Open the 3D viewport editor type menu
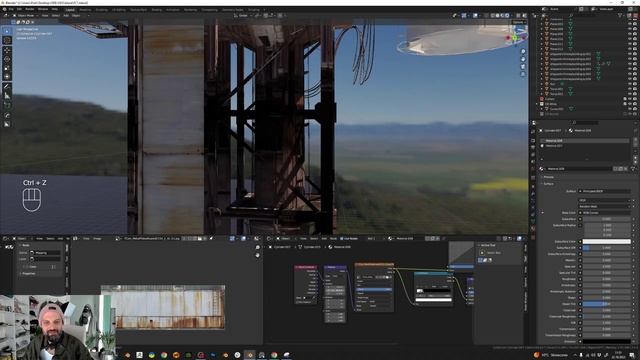 6,16
